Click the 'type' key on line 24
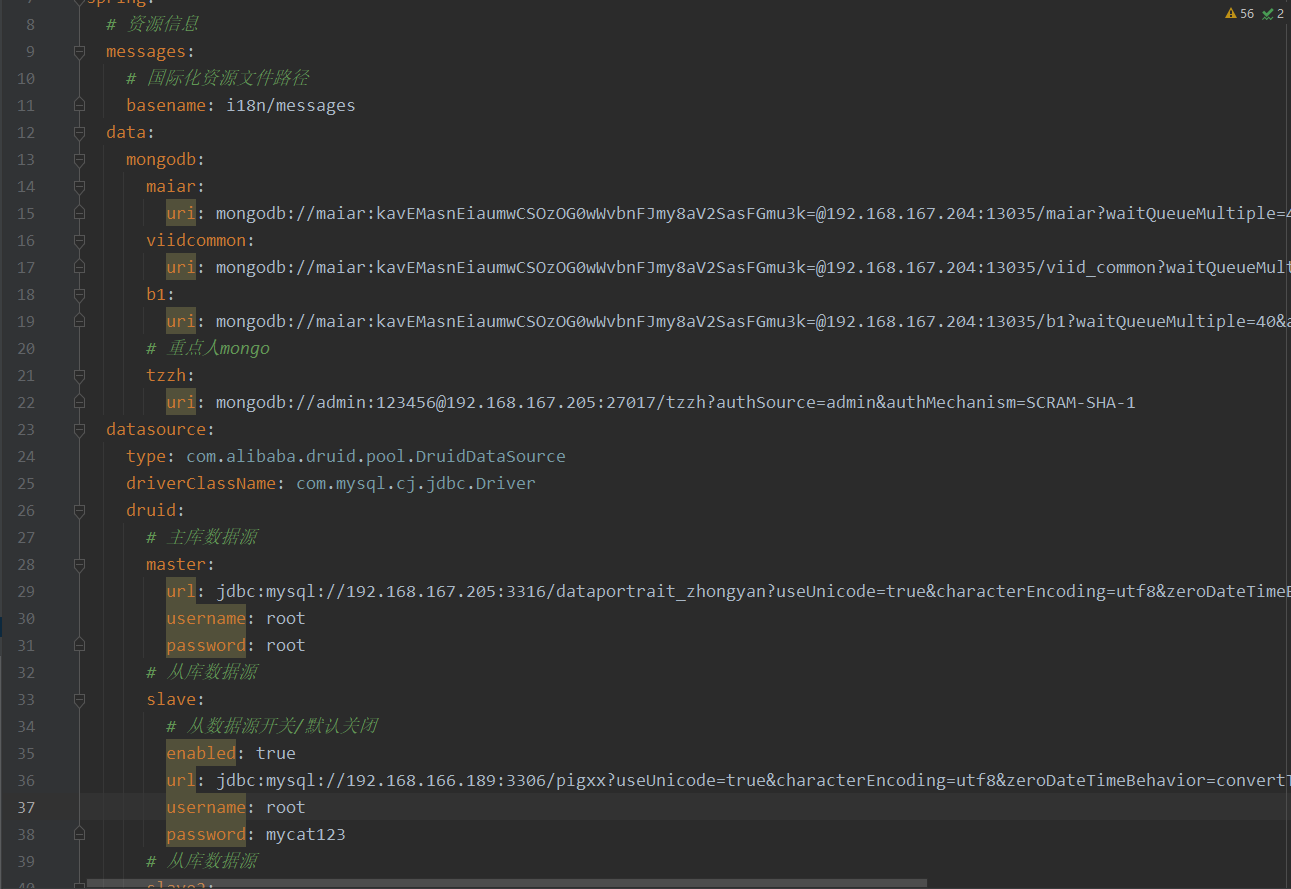 (x=146, y=457)
